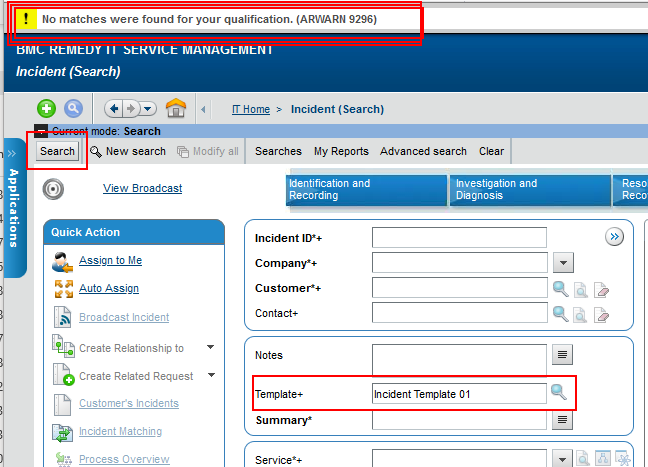
Task: Open Customer's Incidents link
Action: tap(129, 403)
